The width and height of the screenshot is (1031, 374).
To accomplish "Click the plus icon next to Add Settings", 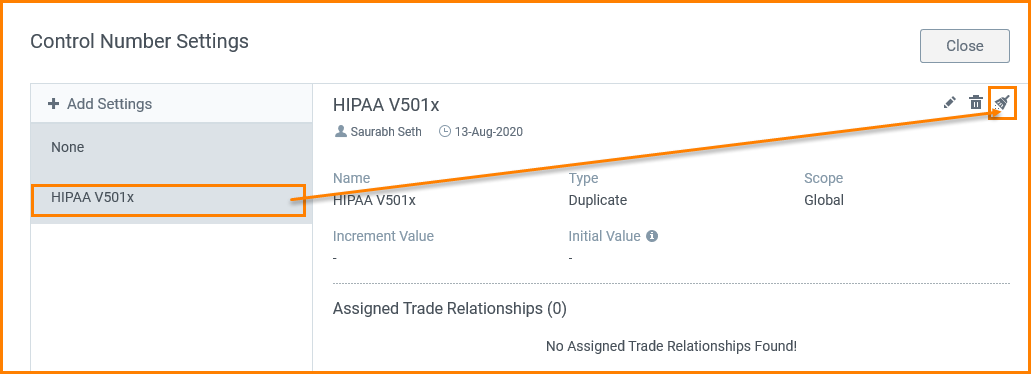I will [x=54, y=104].
